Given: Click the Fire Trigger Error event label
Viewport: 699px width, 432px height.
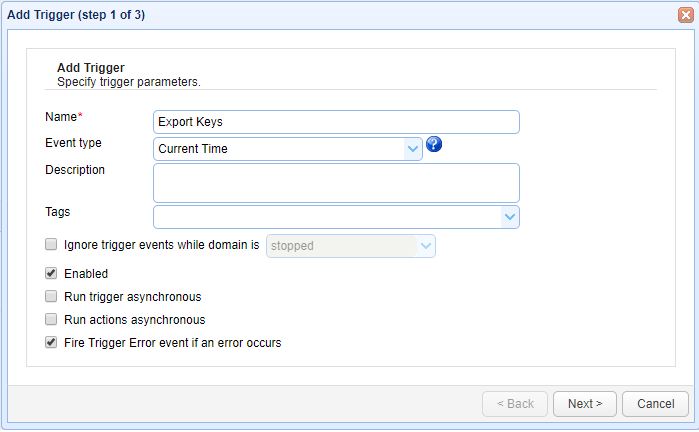Looking at the screenshot, I should (172, 343).
